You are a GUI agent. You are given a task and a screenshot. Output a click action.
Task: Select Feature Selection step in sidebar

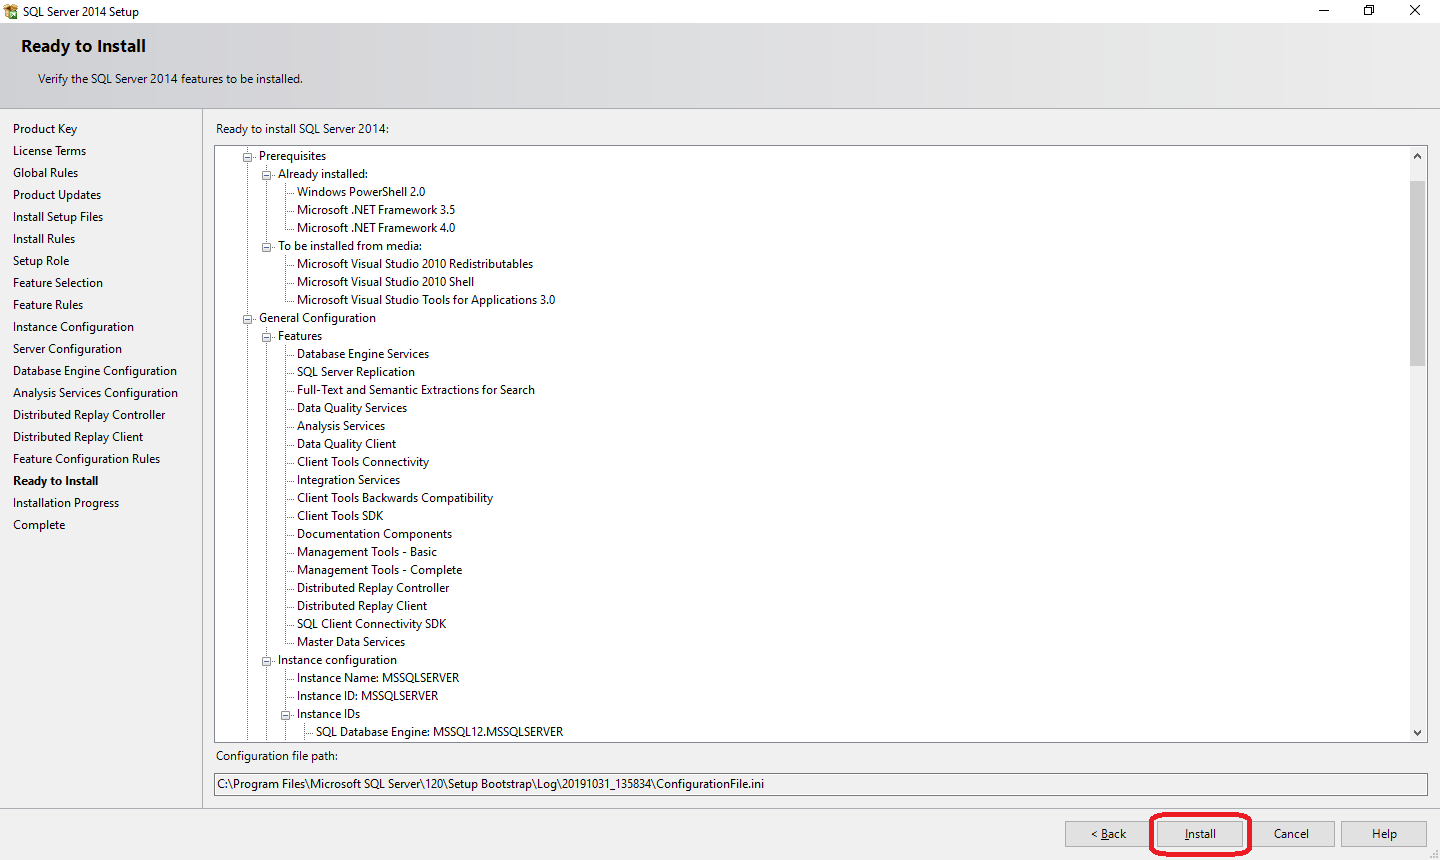click(58, 283)
